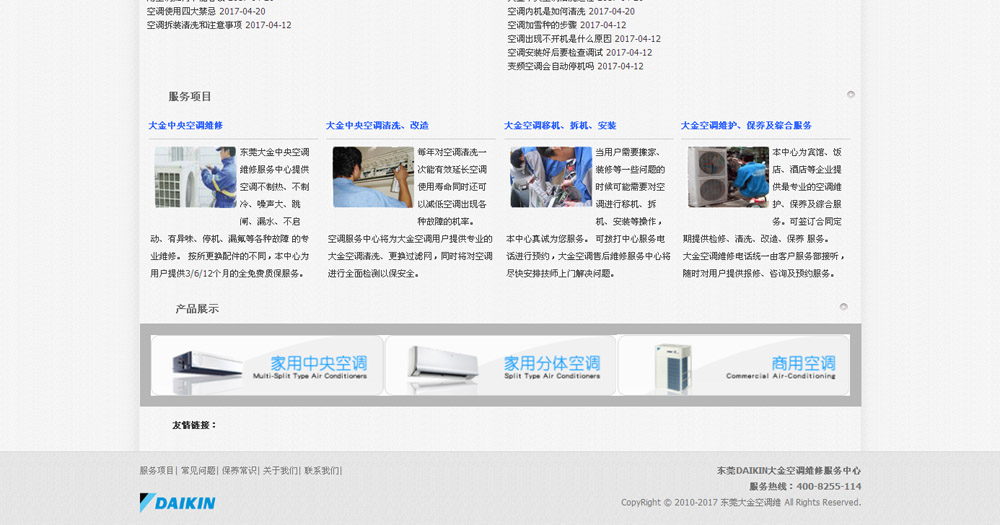Open 大金中央空调清洗、改造 service heading
Image resolution: width=1000 pixels, height=525 pixels.
click(377, 126)
